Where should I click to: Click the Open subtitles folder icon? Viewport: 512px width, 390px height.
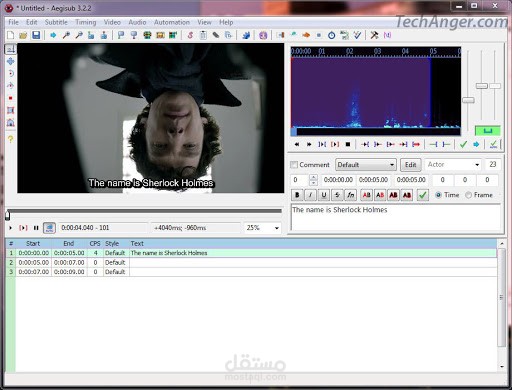click(23, 35)
